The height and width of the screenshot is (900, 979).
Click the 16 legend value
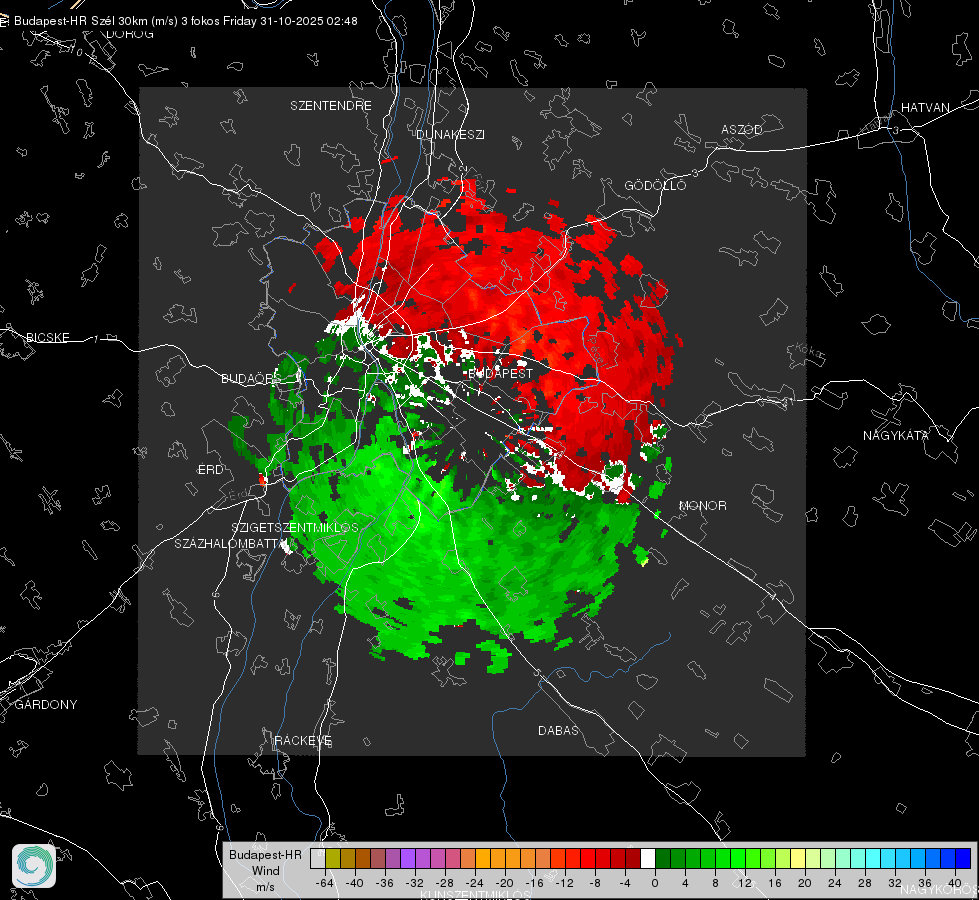pyautogui.click(x=775, y=883)
